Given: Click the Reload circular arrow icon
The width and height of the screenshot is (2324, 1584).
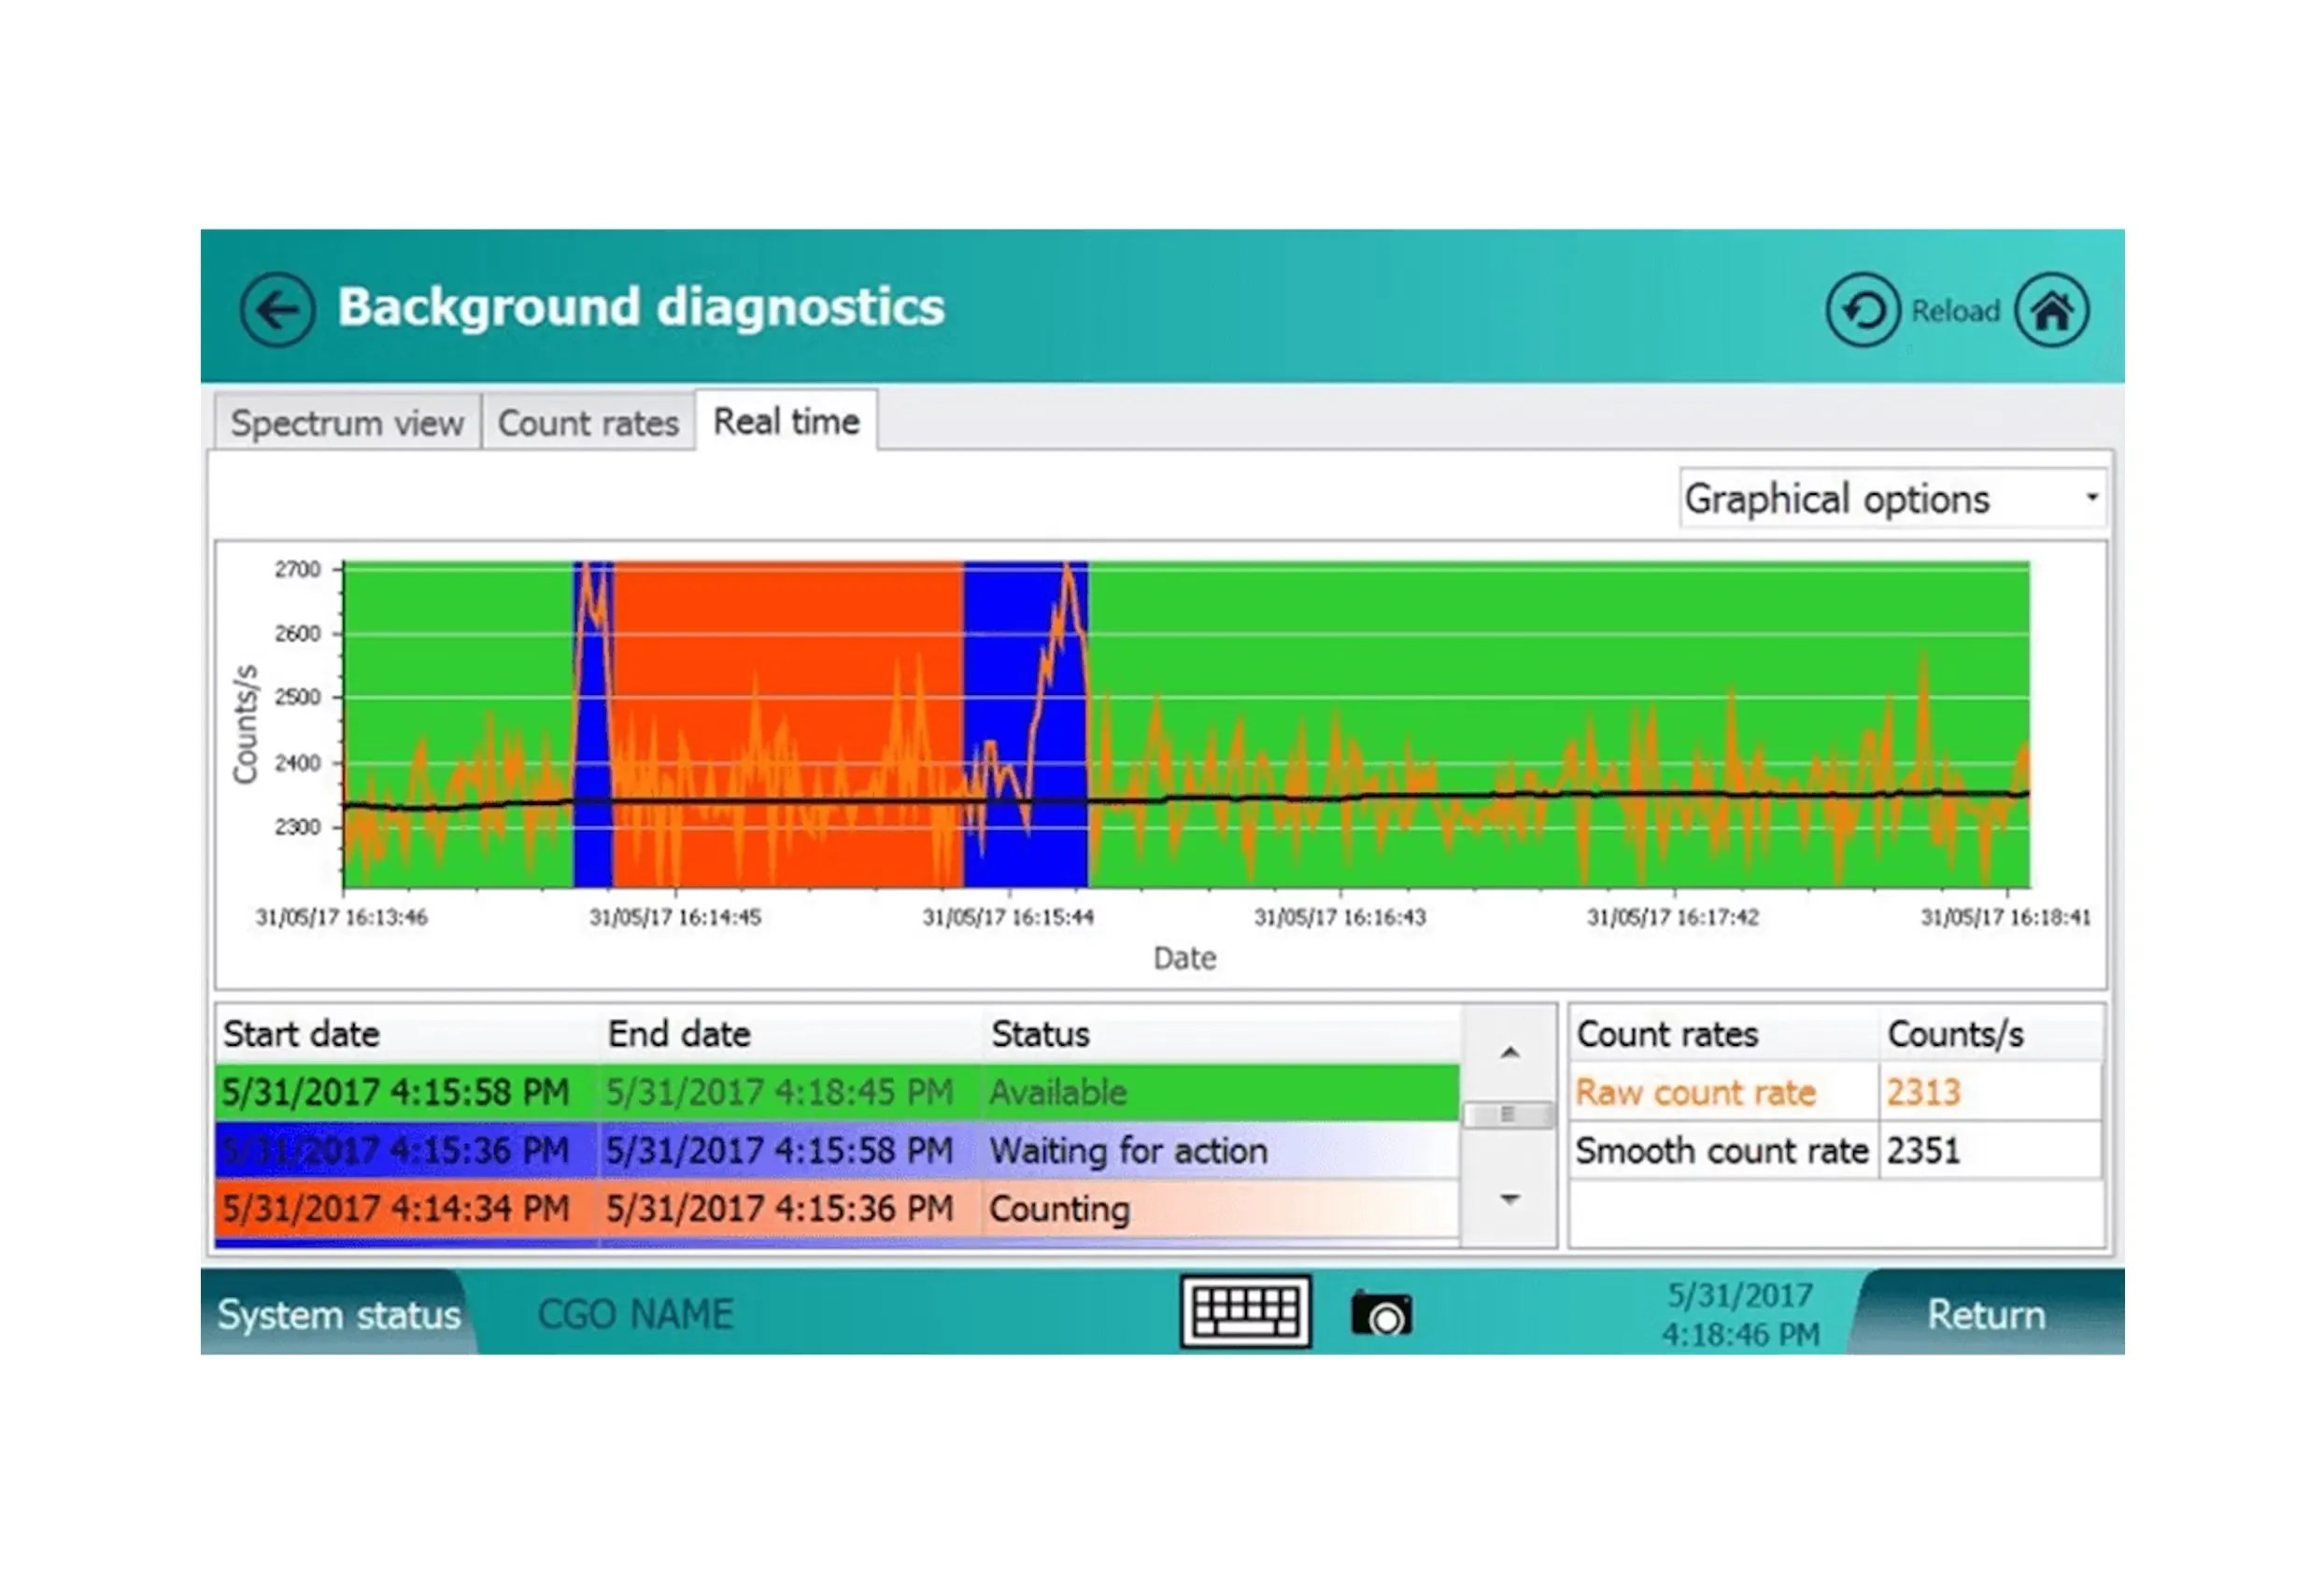Looking at the screenshot, I should pos(1861,310).
